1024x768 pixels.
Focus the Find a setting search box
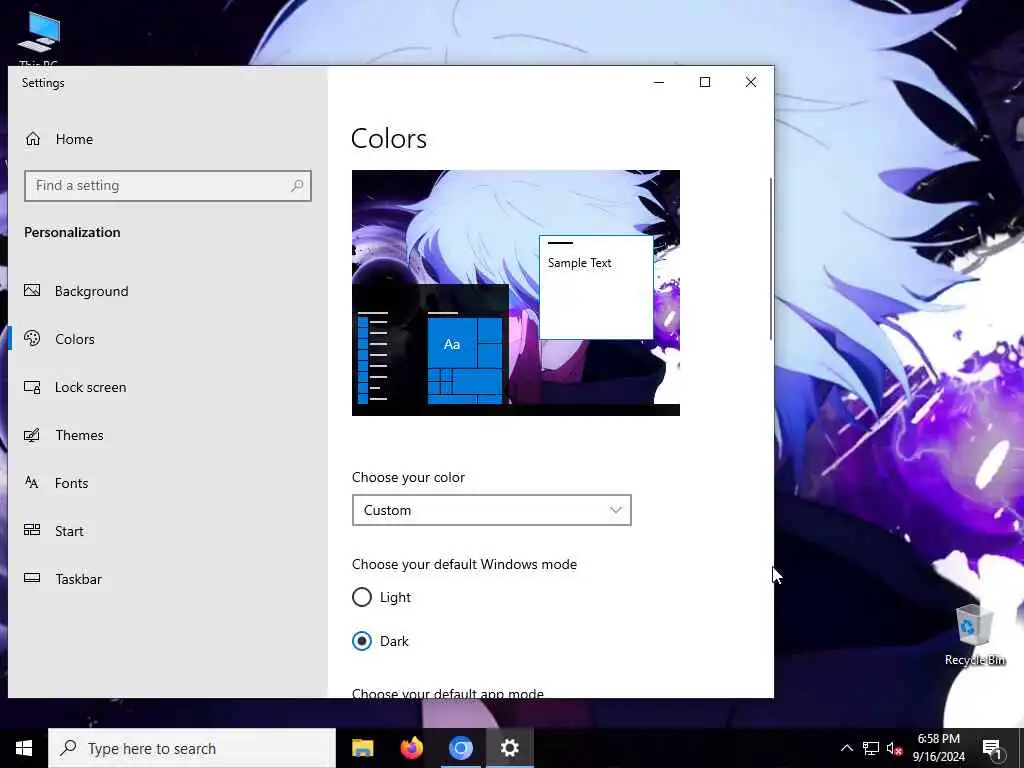click(168, 186)
